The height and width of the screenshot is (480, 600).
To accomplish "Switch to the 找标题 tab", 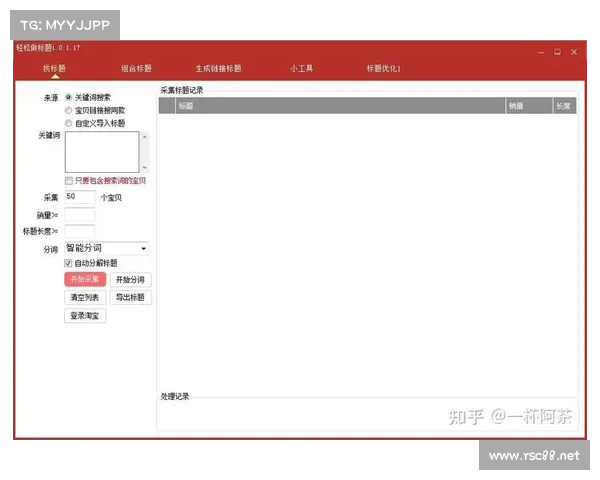I will 54,69.
